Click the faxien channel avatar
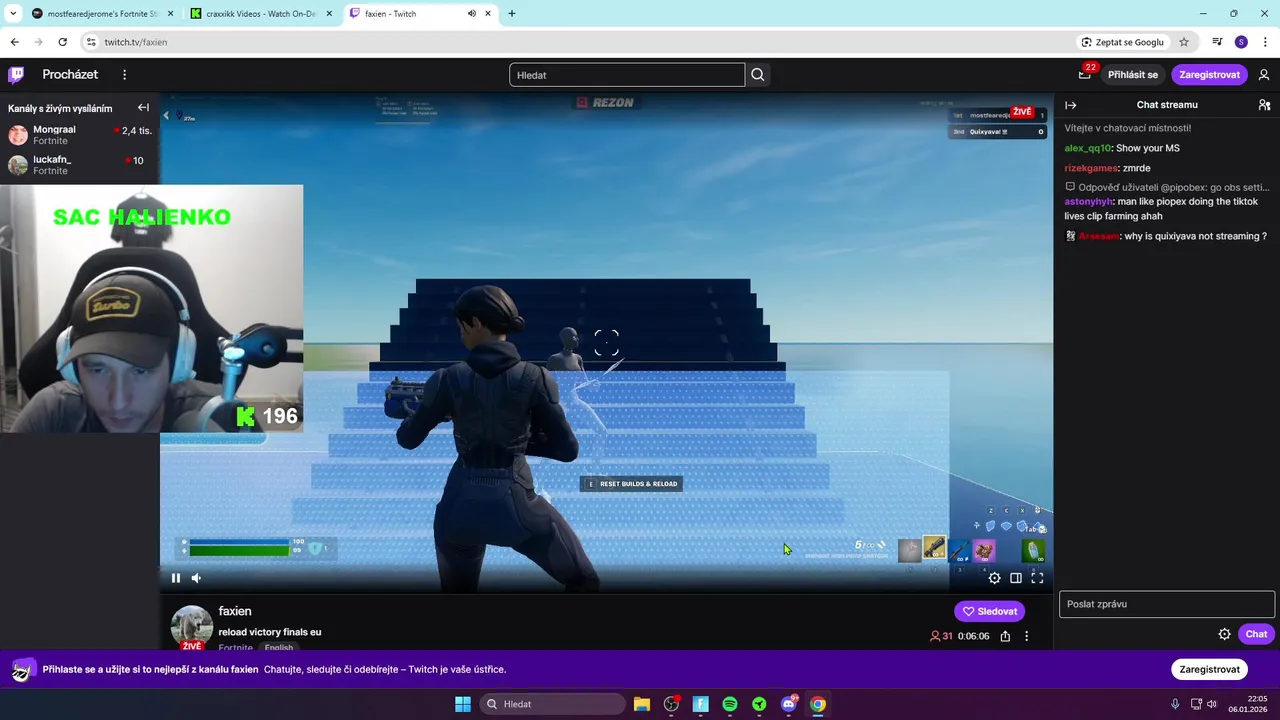This screenshot has width=1280, height=720. [x=192, y=626]
